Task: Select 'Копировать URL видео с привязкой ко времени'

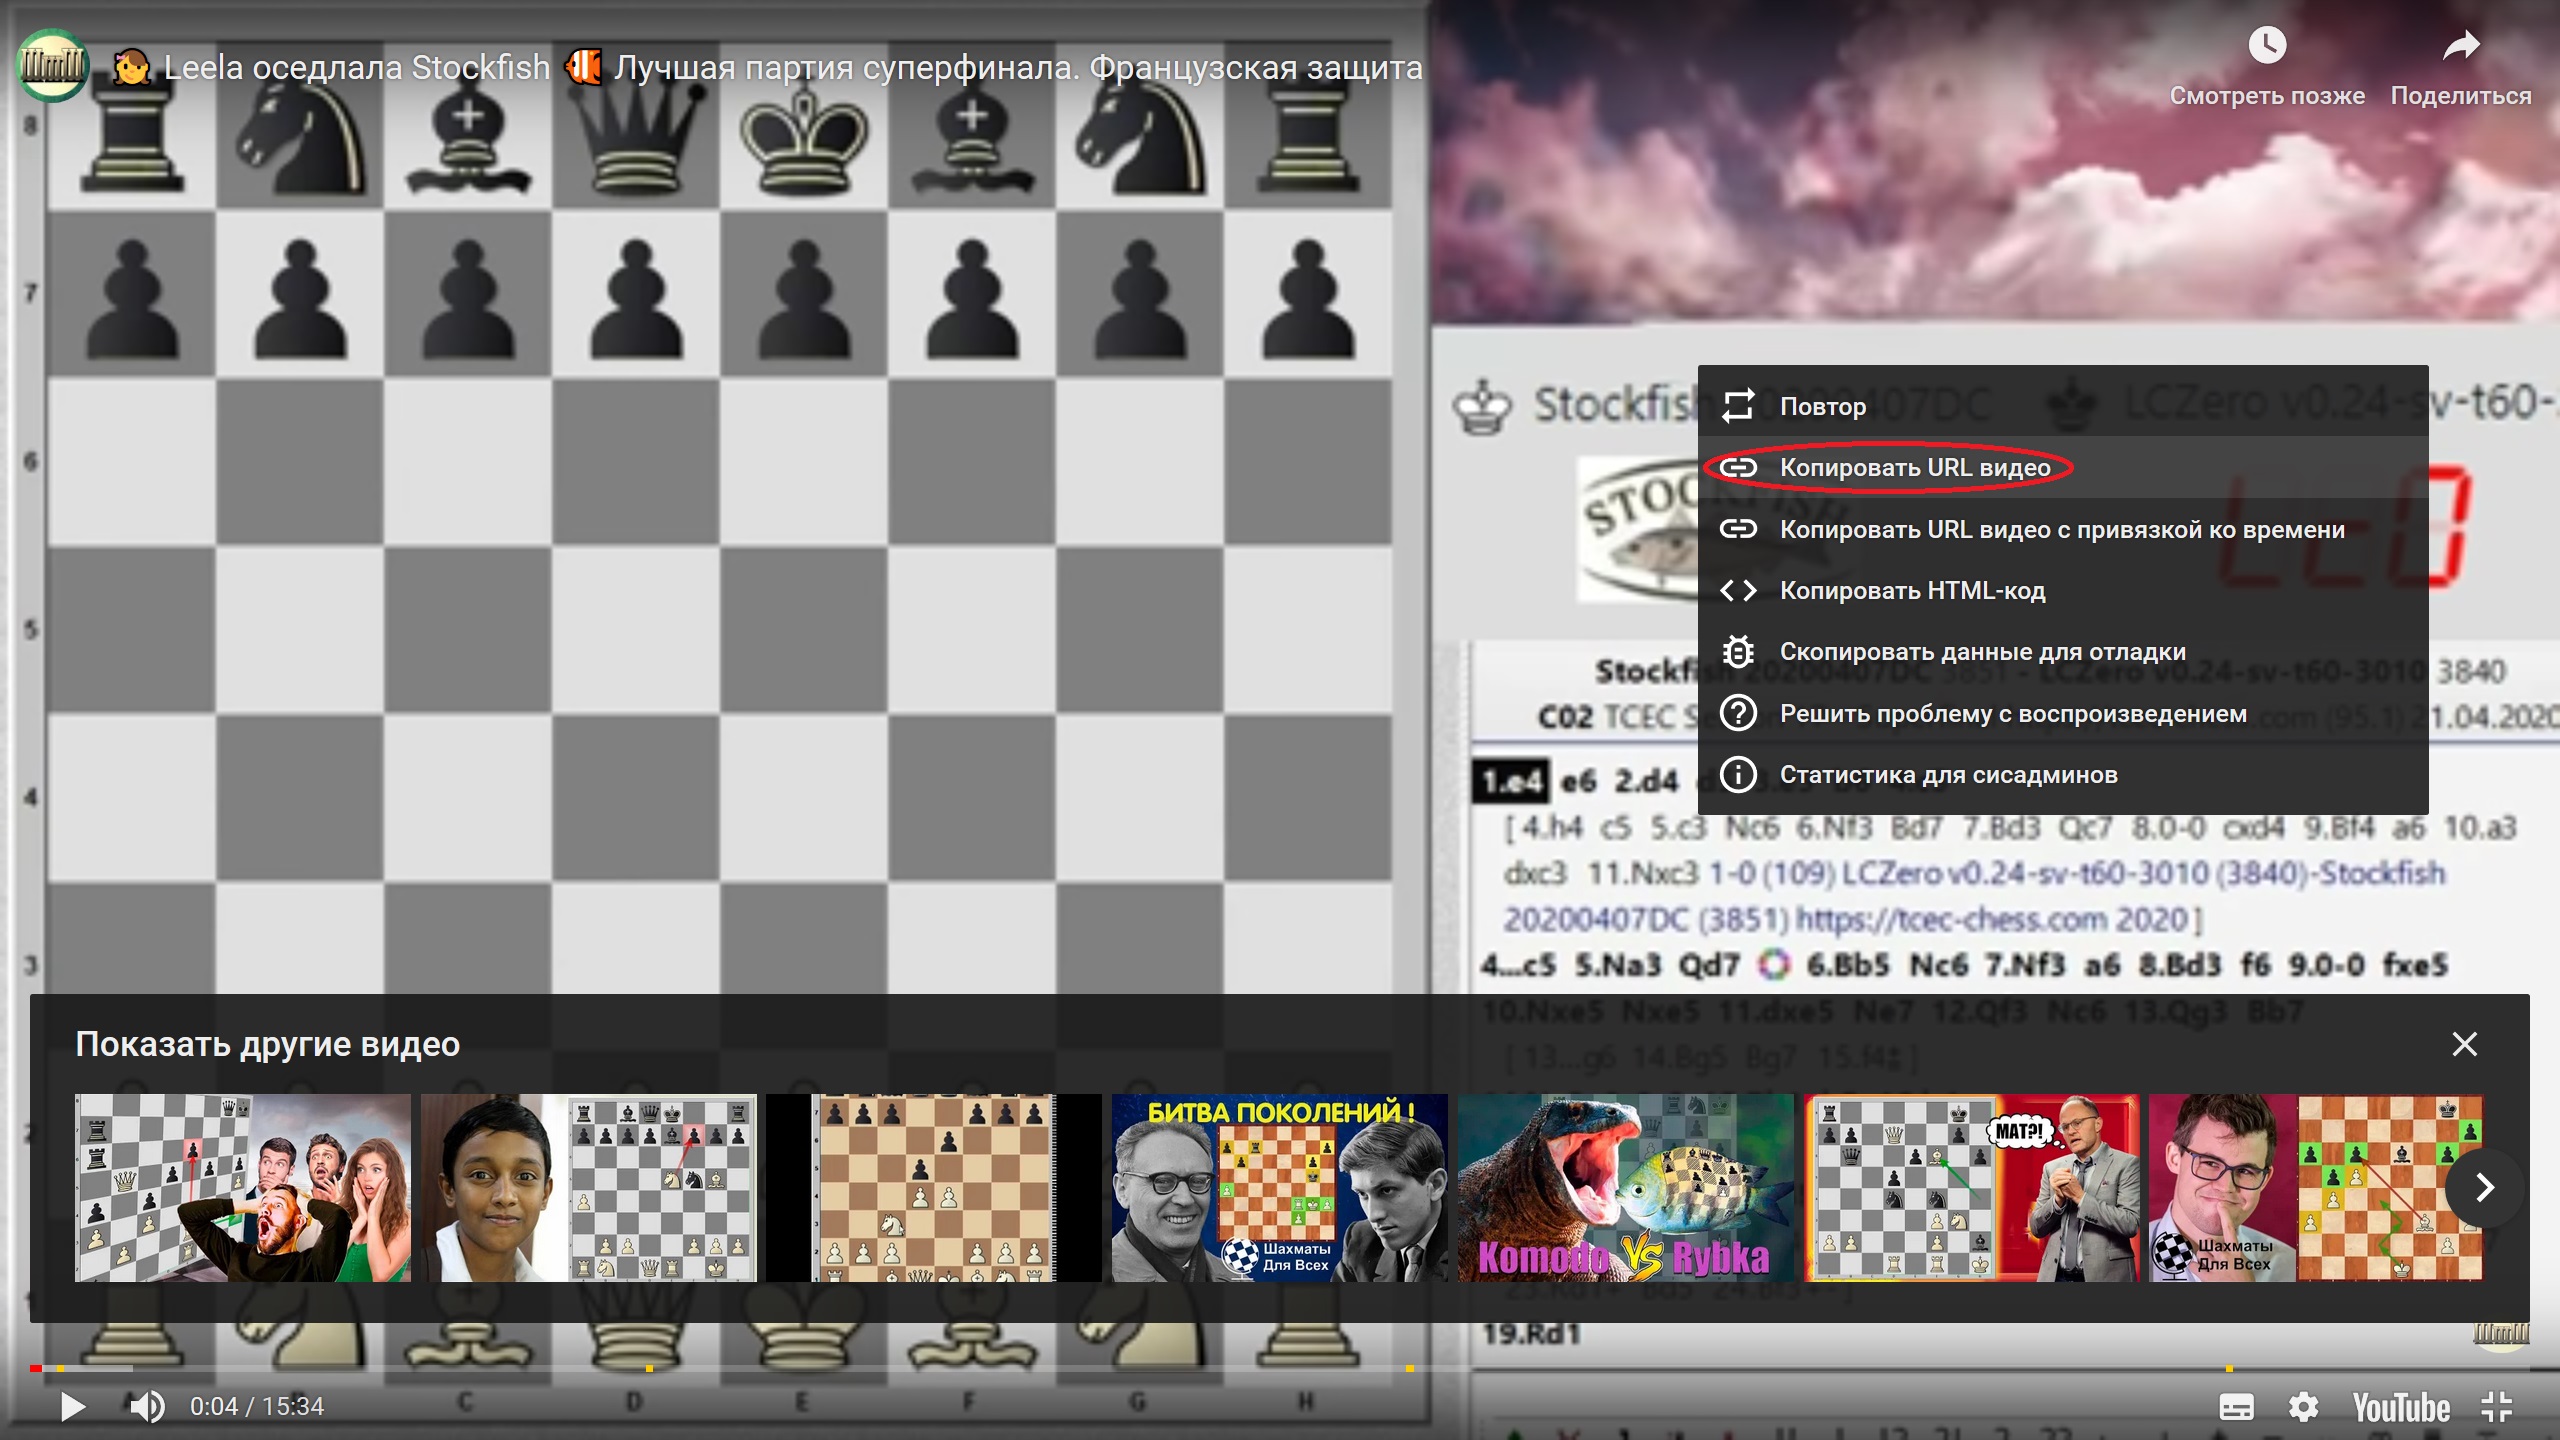Action: click(x=2062, y=529)
